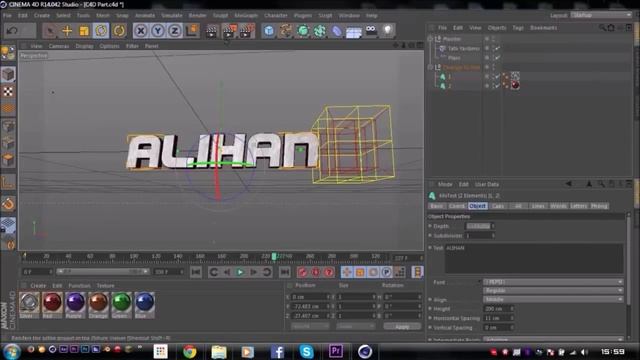Select the Live Selection arrow tool

coord(50,31)
